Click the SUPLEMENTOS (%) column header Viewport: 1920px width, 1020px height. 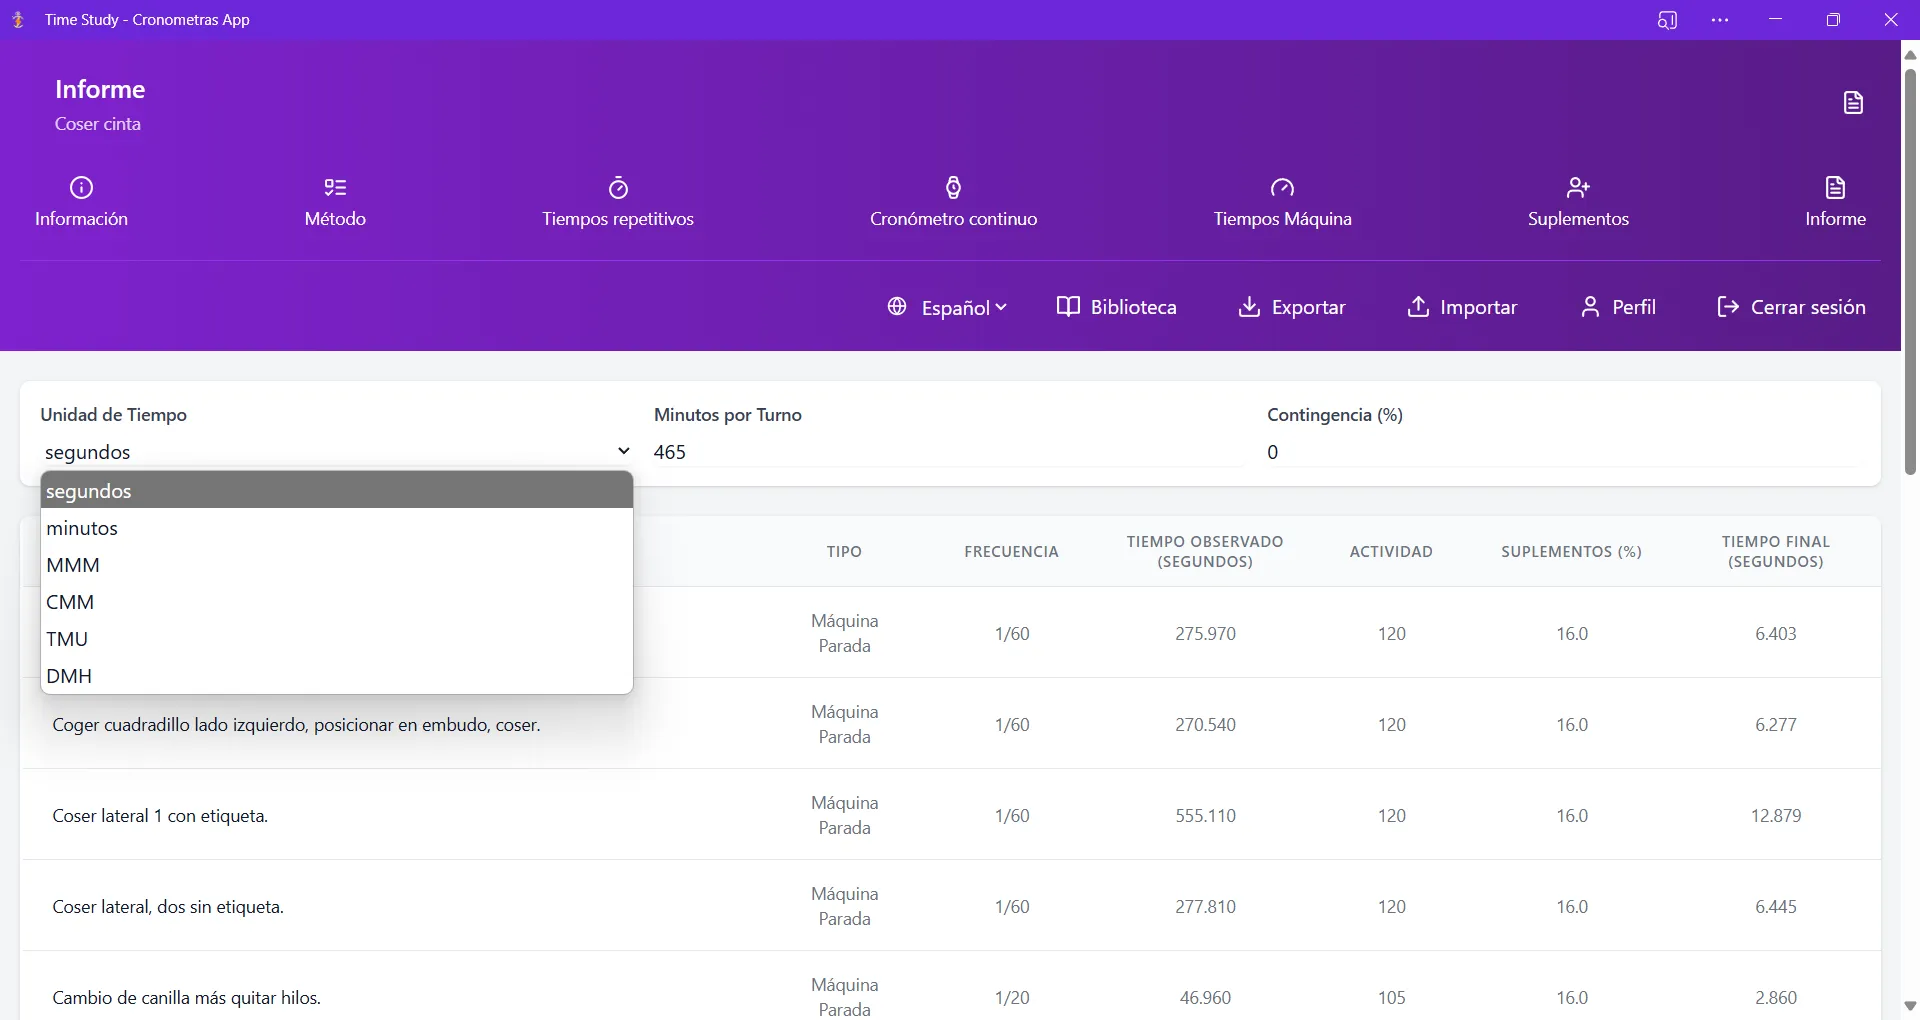(x=1571, y=552)
